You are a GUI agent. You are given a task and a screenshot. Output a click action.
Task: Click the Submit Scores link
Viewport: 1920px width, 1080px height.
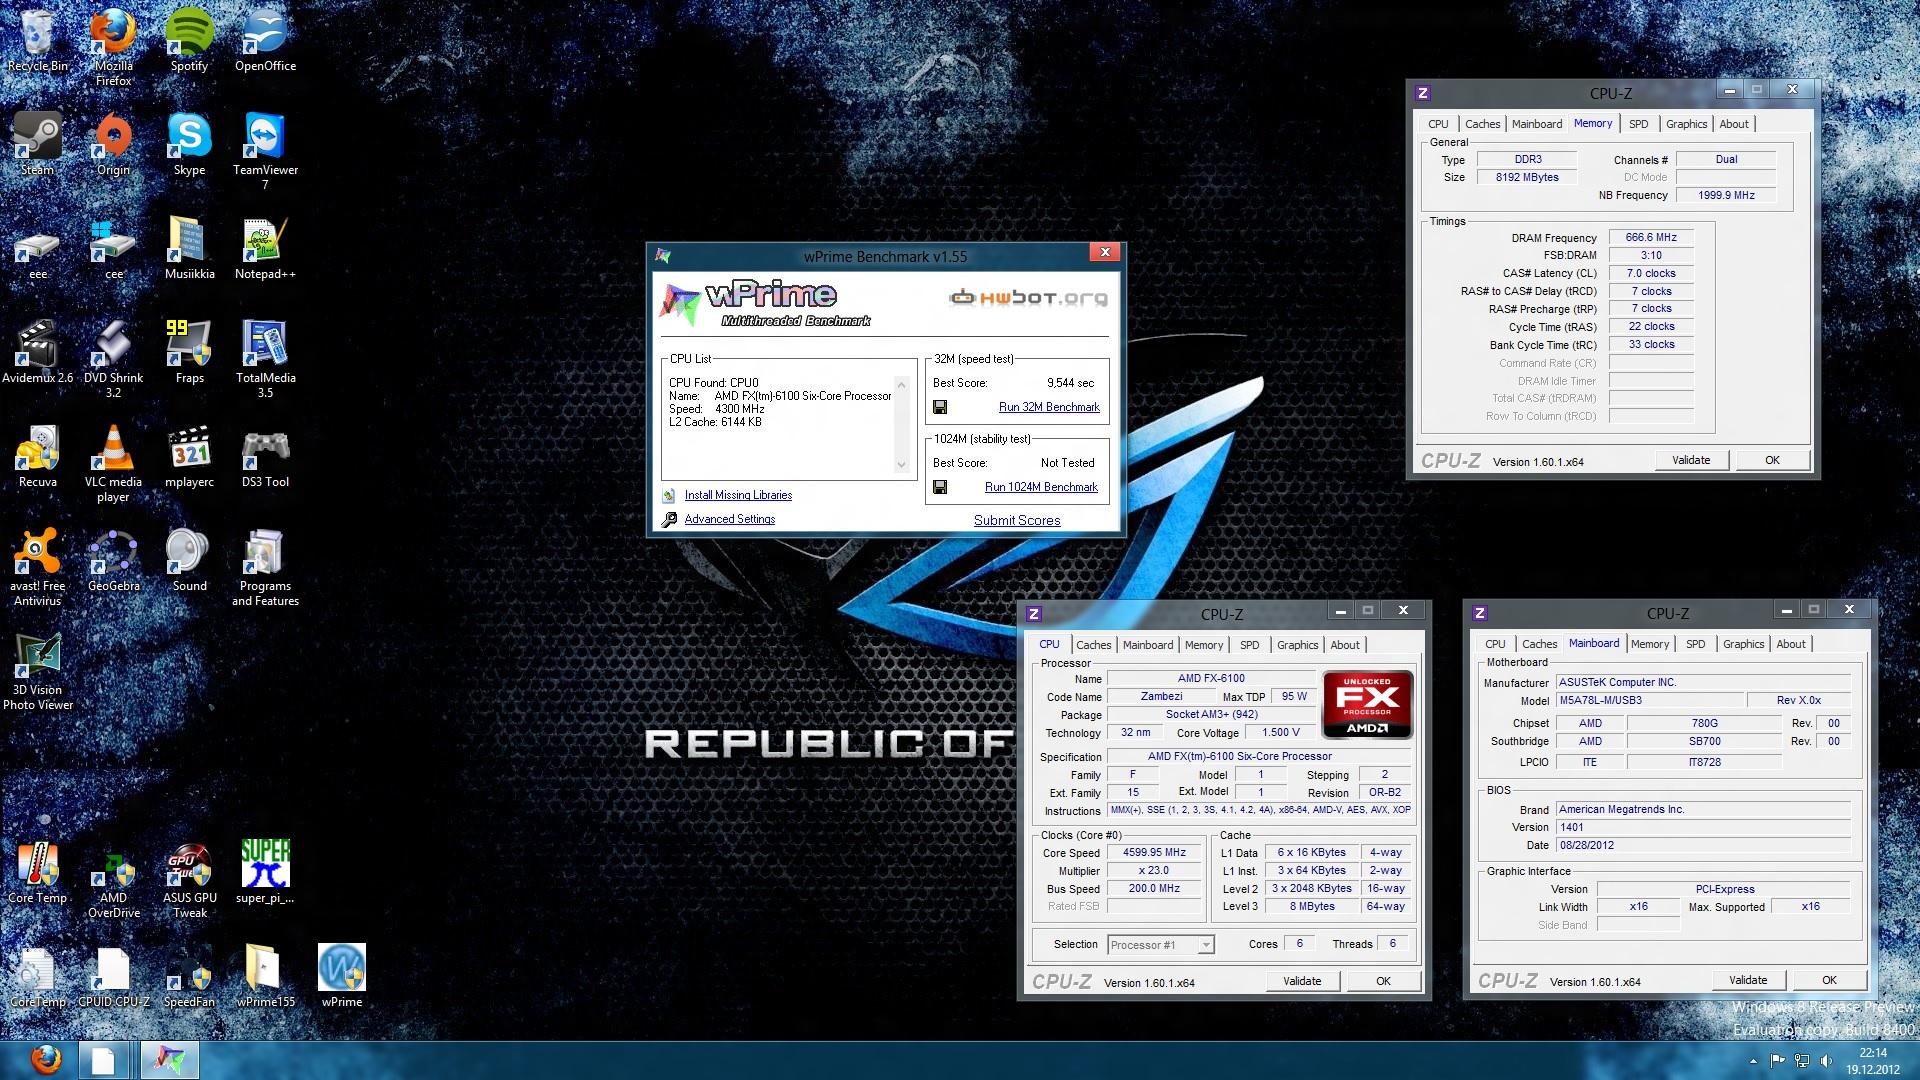[1017, 520]
